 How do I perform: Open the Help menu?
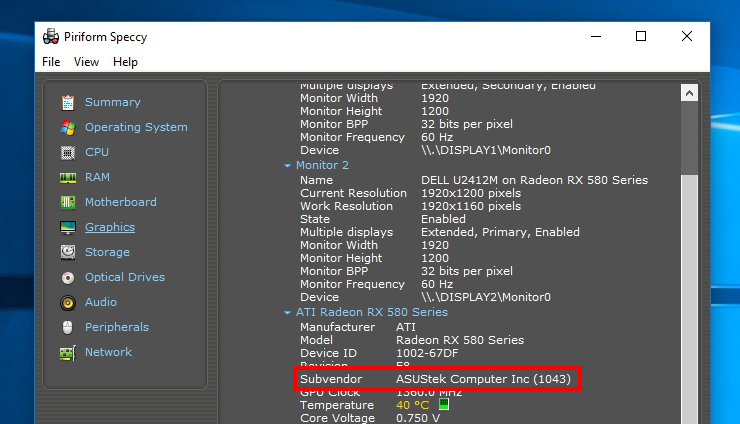(x=125, y=62)
